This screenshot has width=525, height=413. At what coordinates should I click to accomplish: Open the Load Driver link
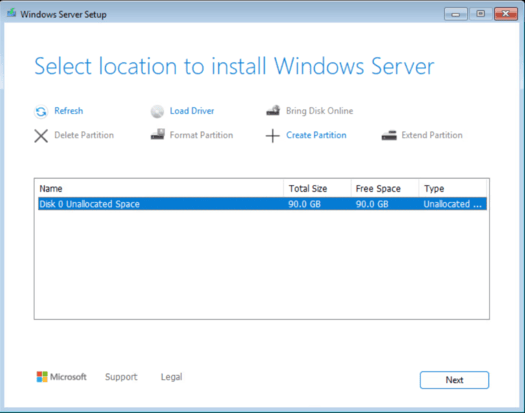click(x=192, y=111)
